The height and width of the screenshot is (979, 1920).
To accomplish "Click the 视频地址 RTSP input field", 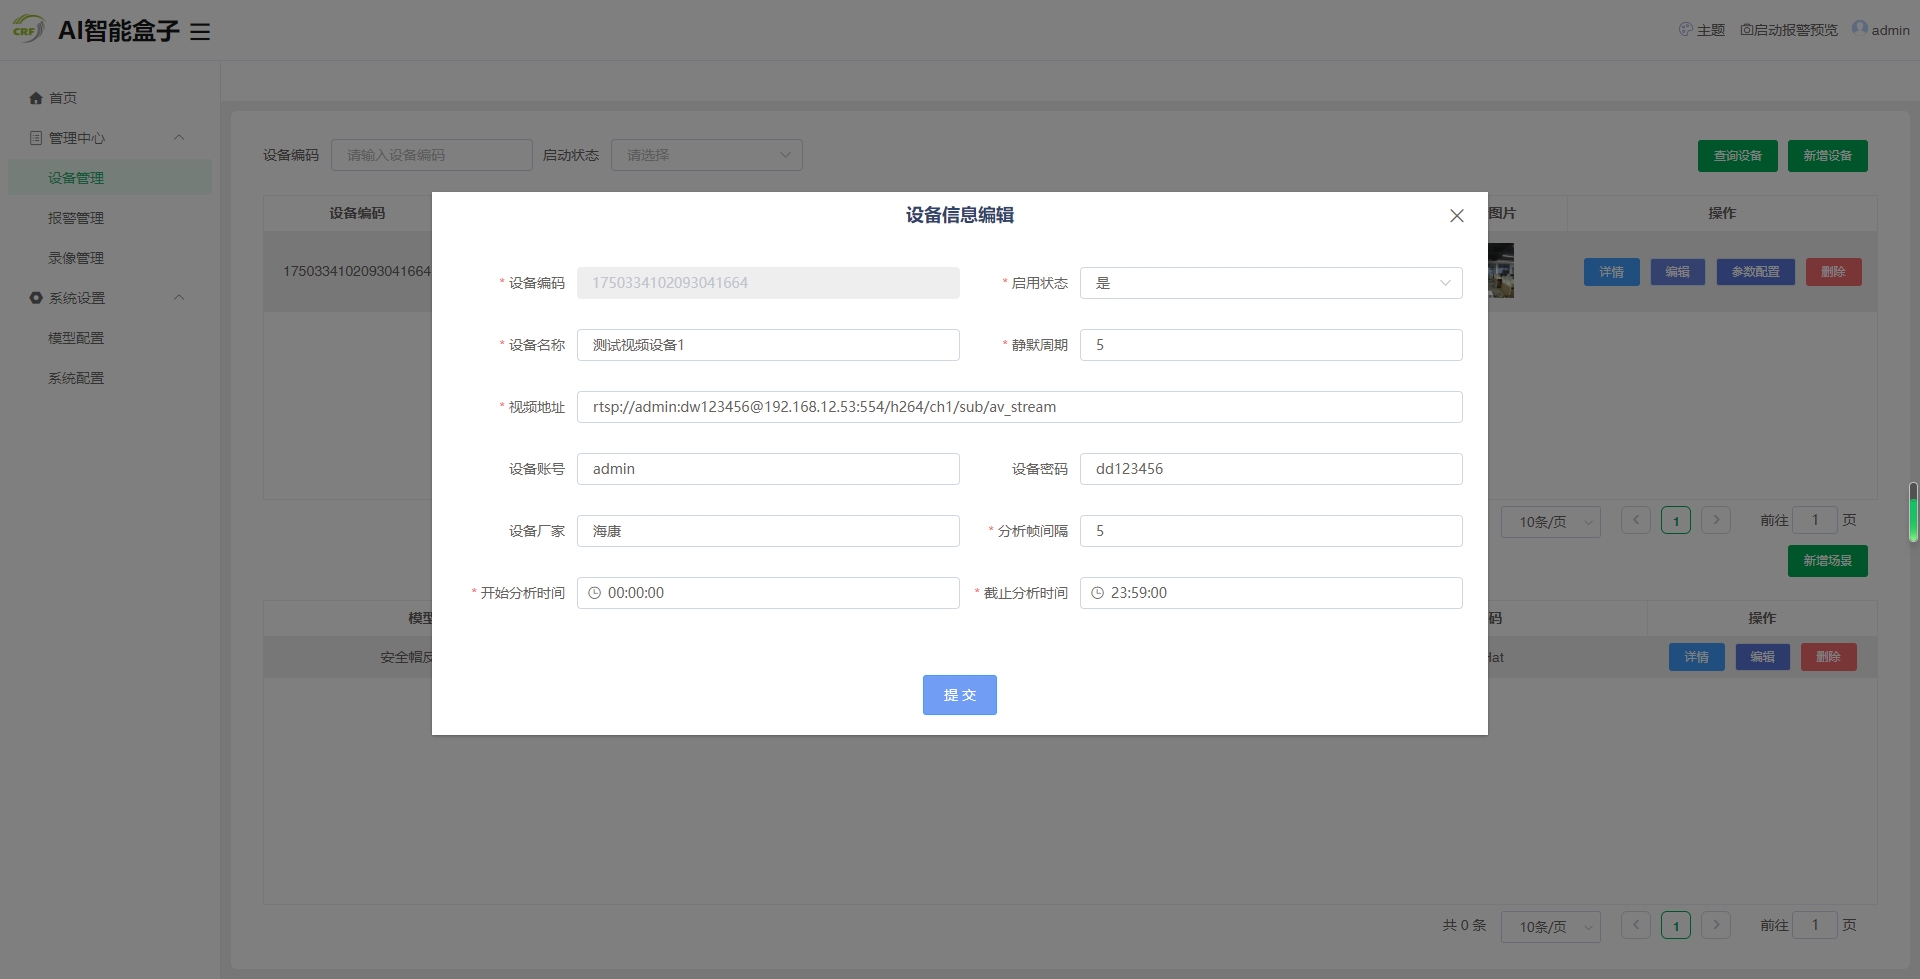I will (1018, 407).
